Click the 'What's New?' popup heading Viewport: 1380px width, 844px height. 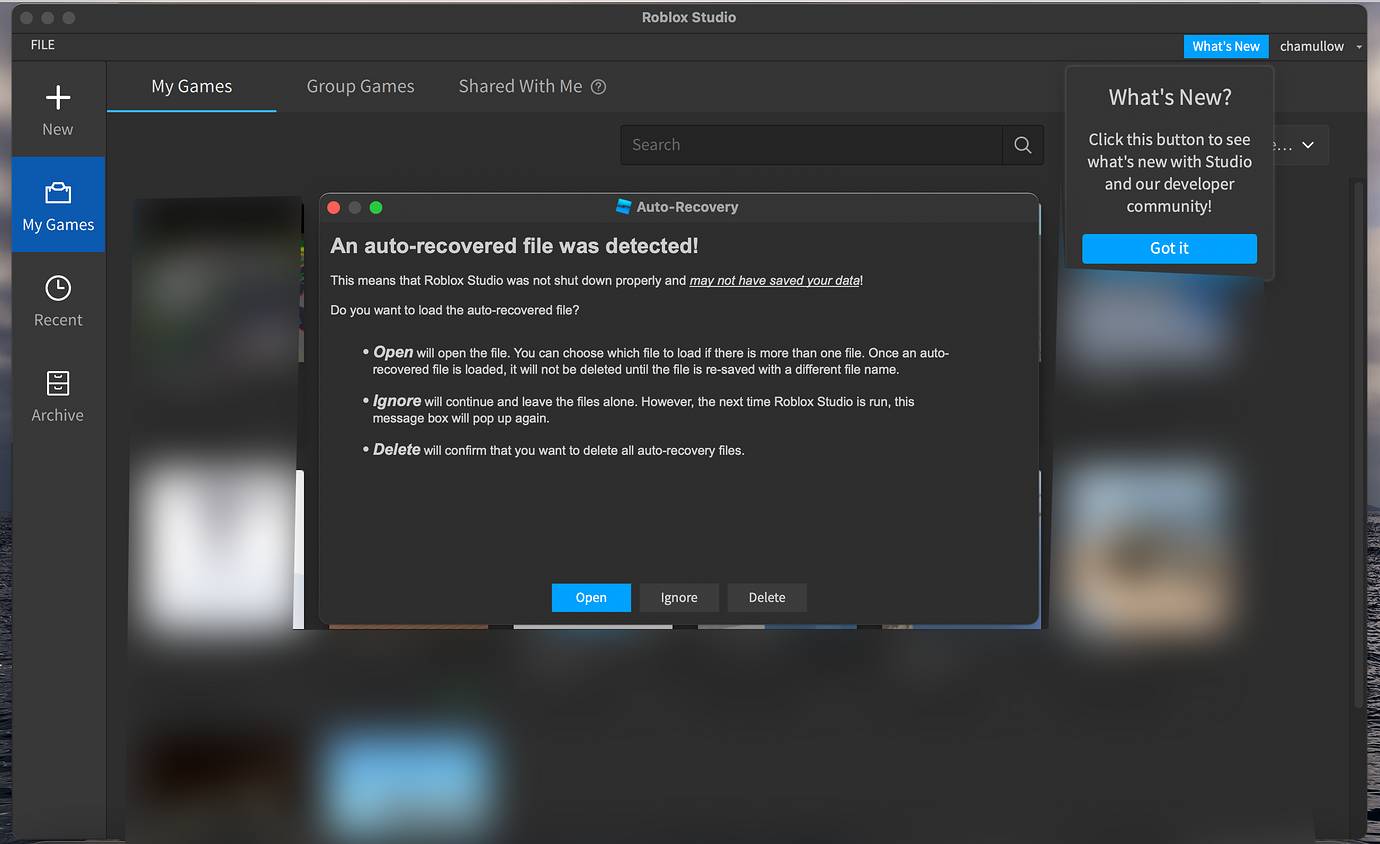(x=1170, y=97)
